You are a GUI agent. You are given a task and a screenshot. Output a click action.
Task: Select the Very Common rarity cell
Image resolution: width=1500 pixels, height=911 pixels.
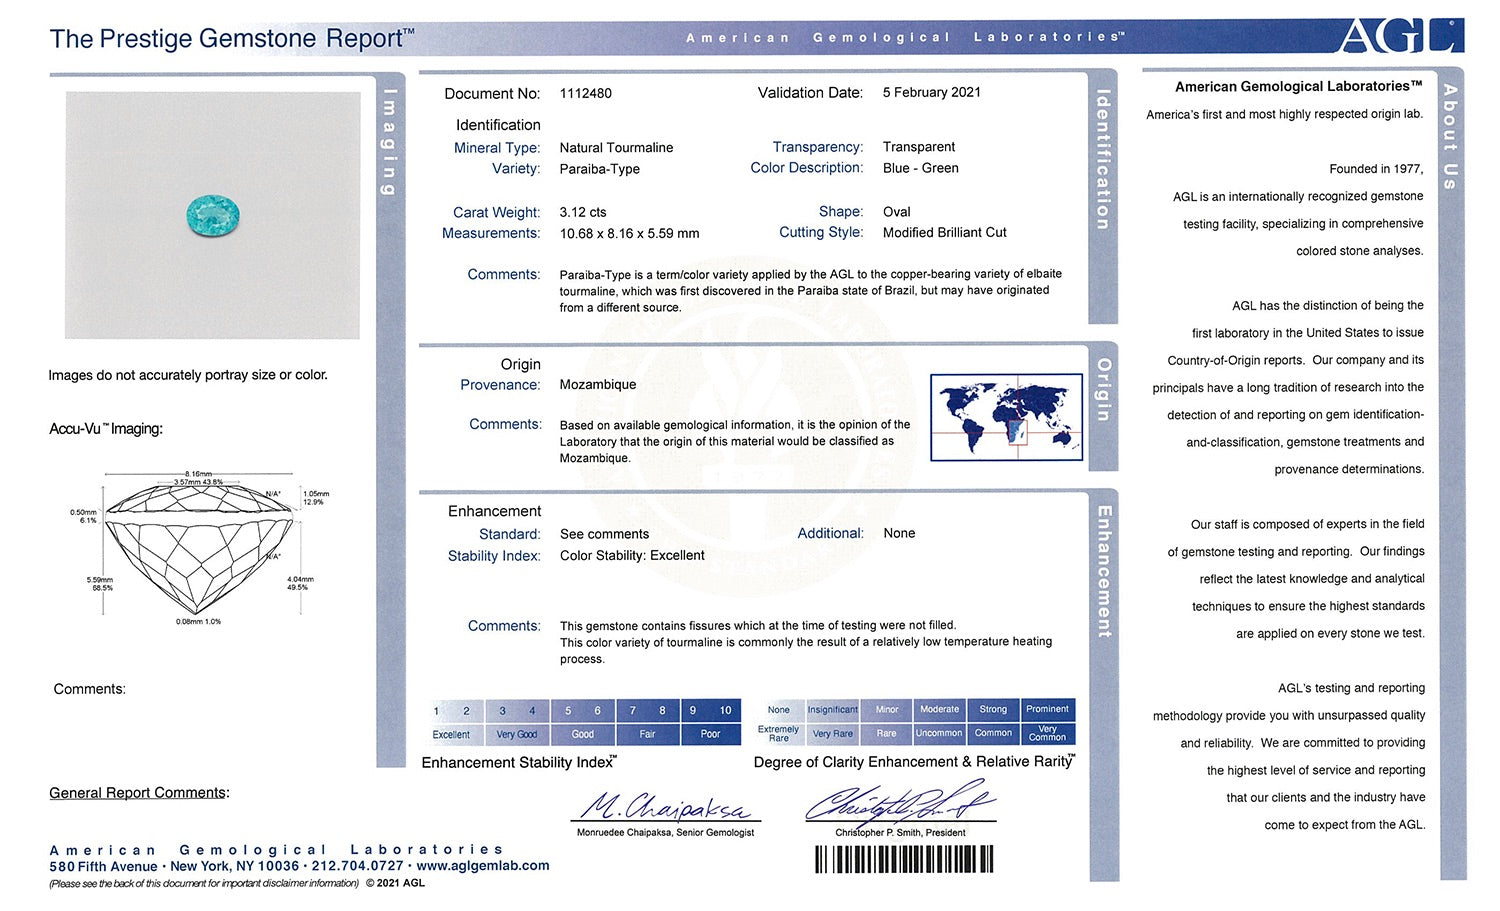(x=1047, y=733)
